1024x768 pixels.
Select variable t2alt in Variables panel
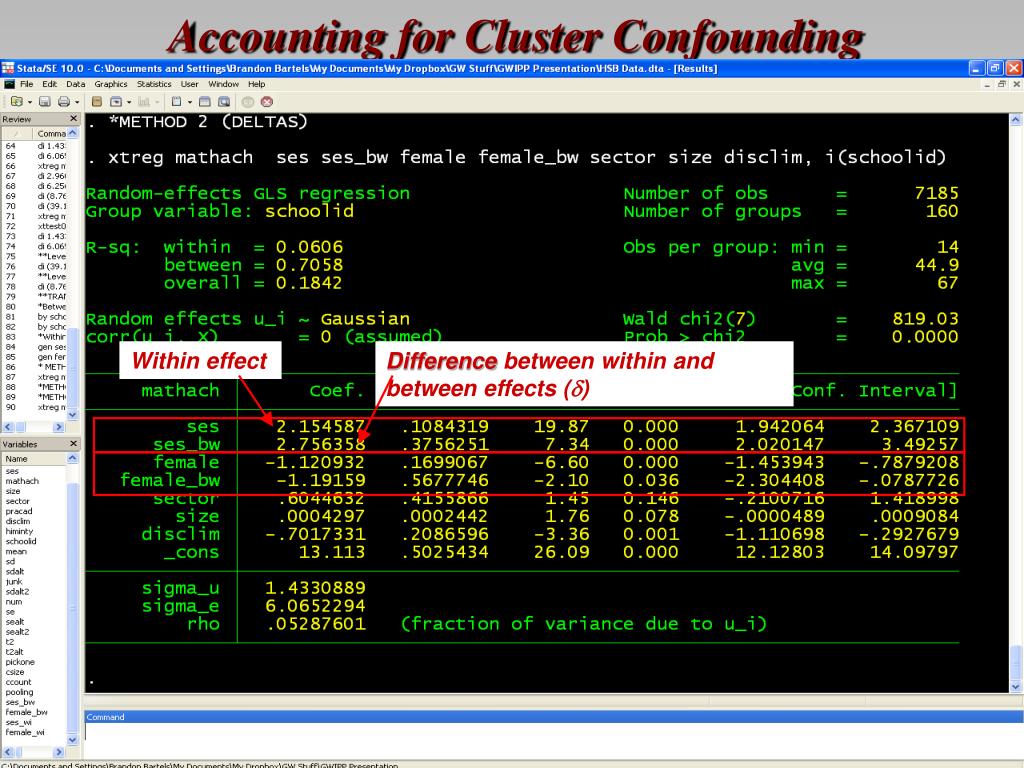(x=14, y=652)
